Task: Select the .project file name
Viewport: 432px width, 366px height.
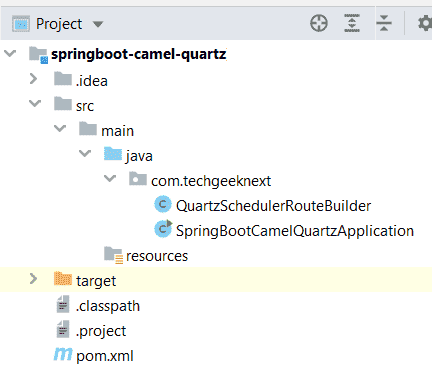Action: click(x=101, y=331)
